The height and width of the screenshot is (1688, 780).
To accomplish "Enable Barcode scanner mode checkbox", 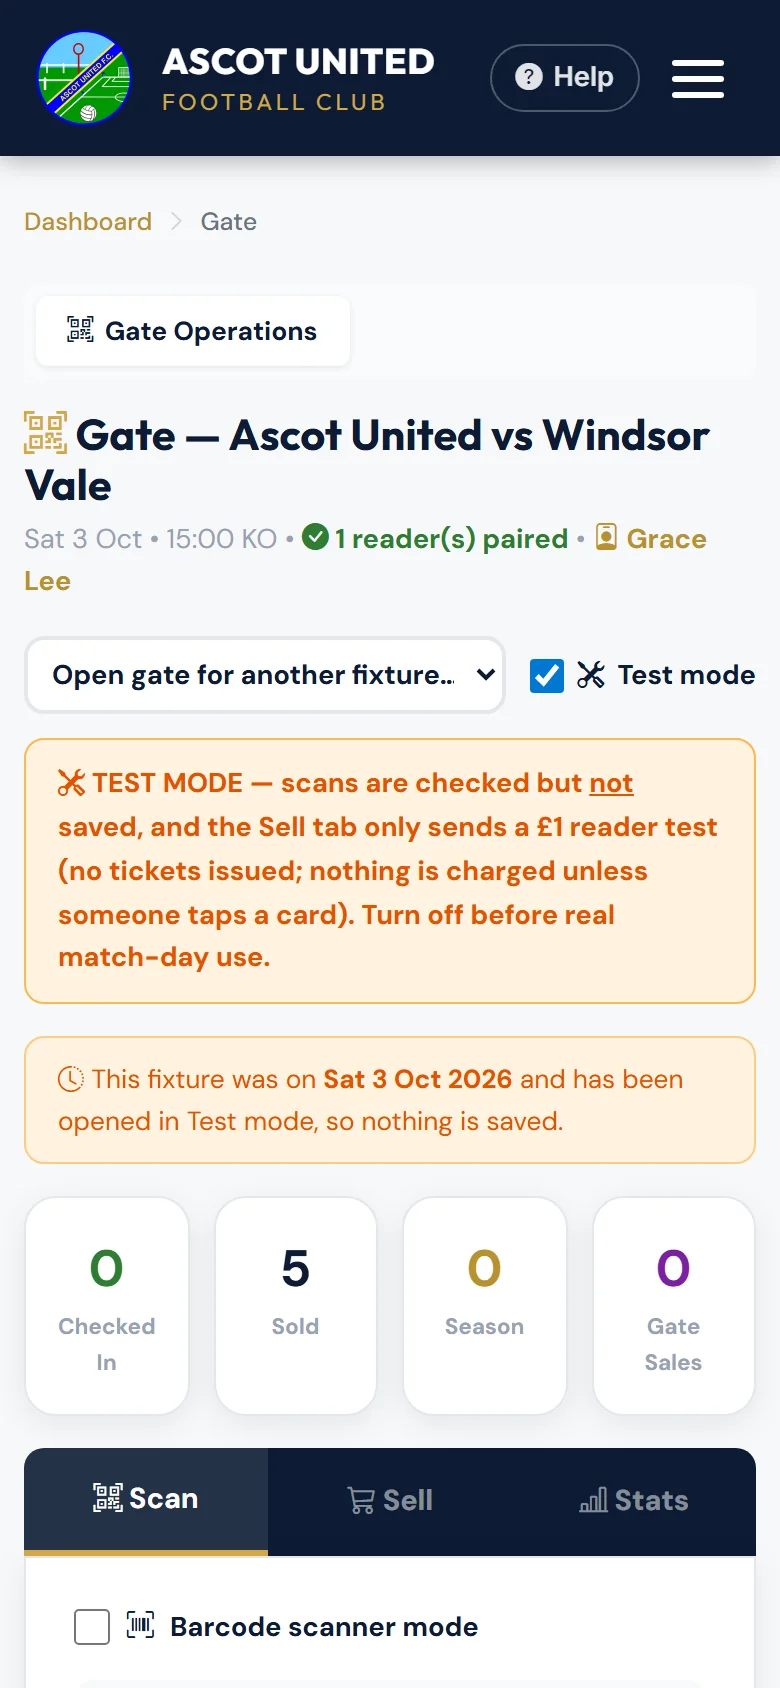I will (92, 1627).
